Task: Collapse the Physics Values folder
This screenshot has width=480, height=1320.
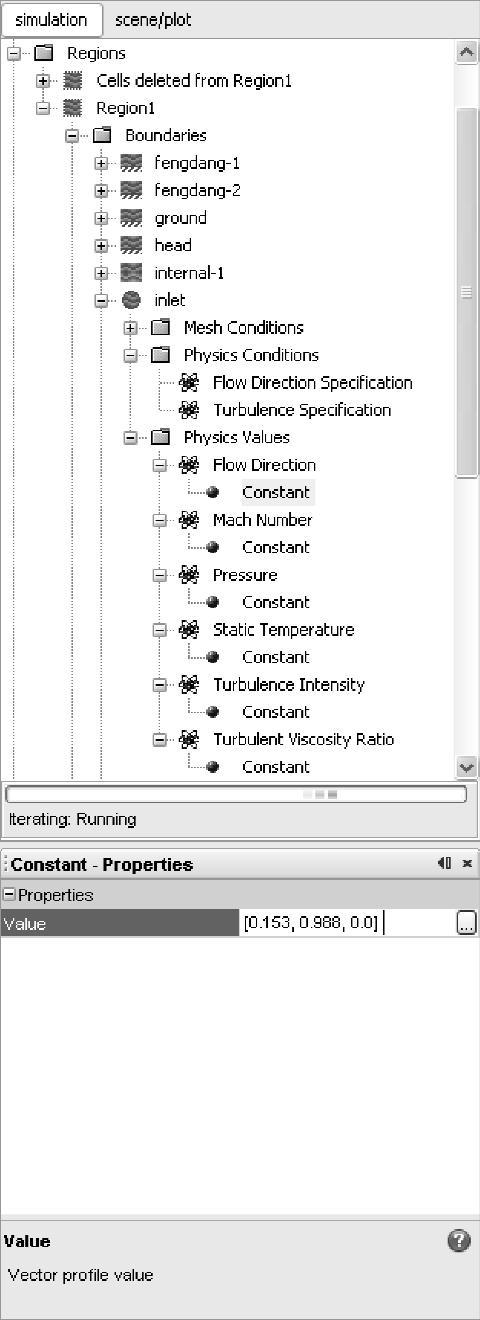Action: [x=131, y=437]
